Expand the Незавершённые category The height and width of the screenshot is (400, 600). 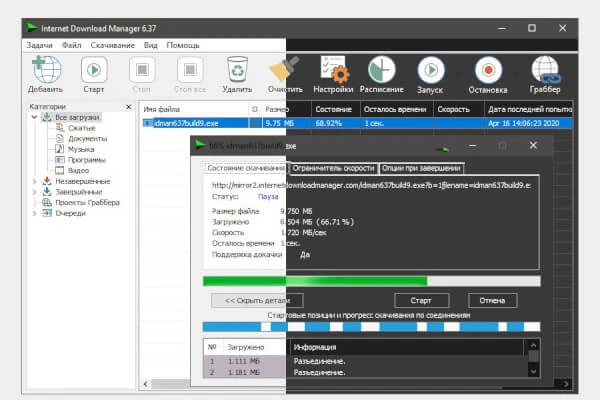coord(35,182)
